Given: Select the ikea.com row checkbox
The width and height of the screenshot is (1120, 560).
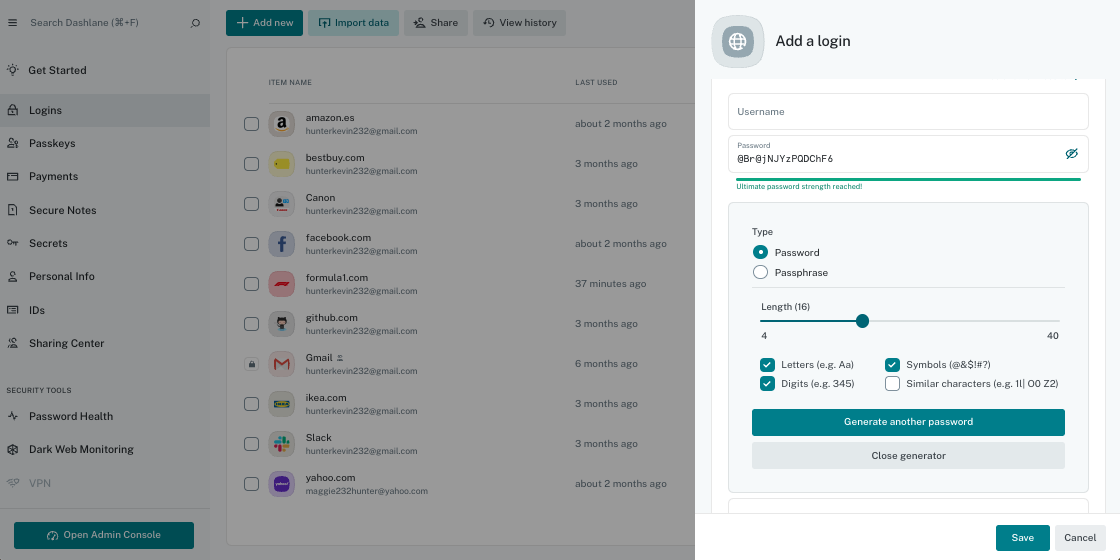Looking at the screenshot, I should tap(251, 404).
